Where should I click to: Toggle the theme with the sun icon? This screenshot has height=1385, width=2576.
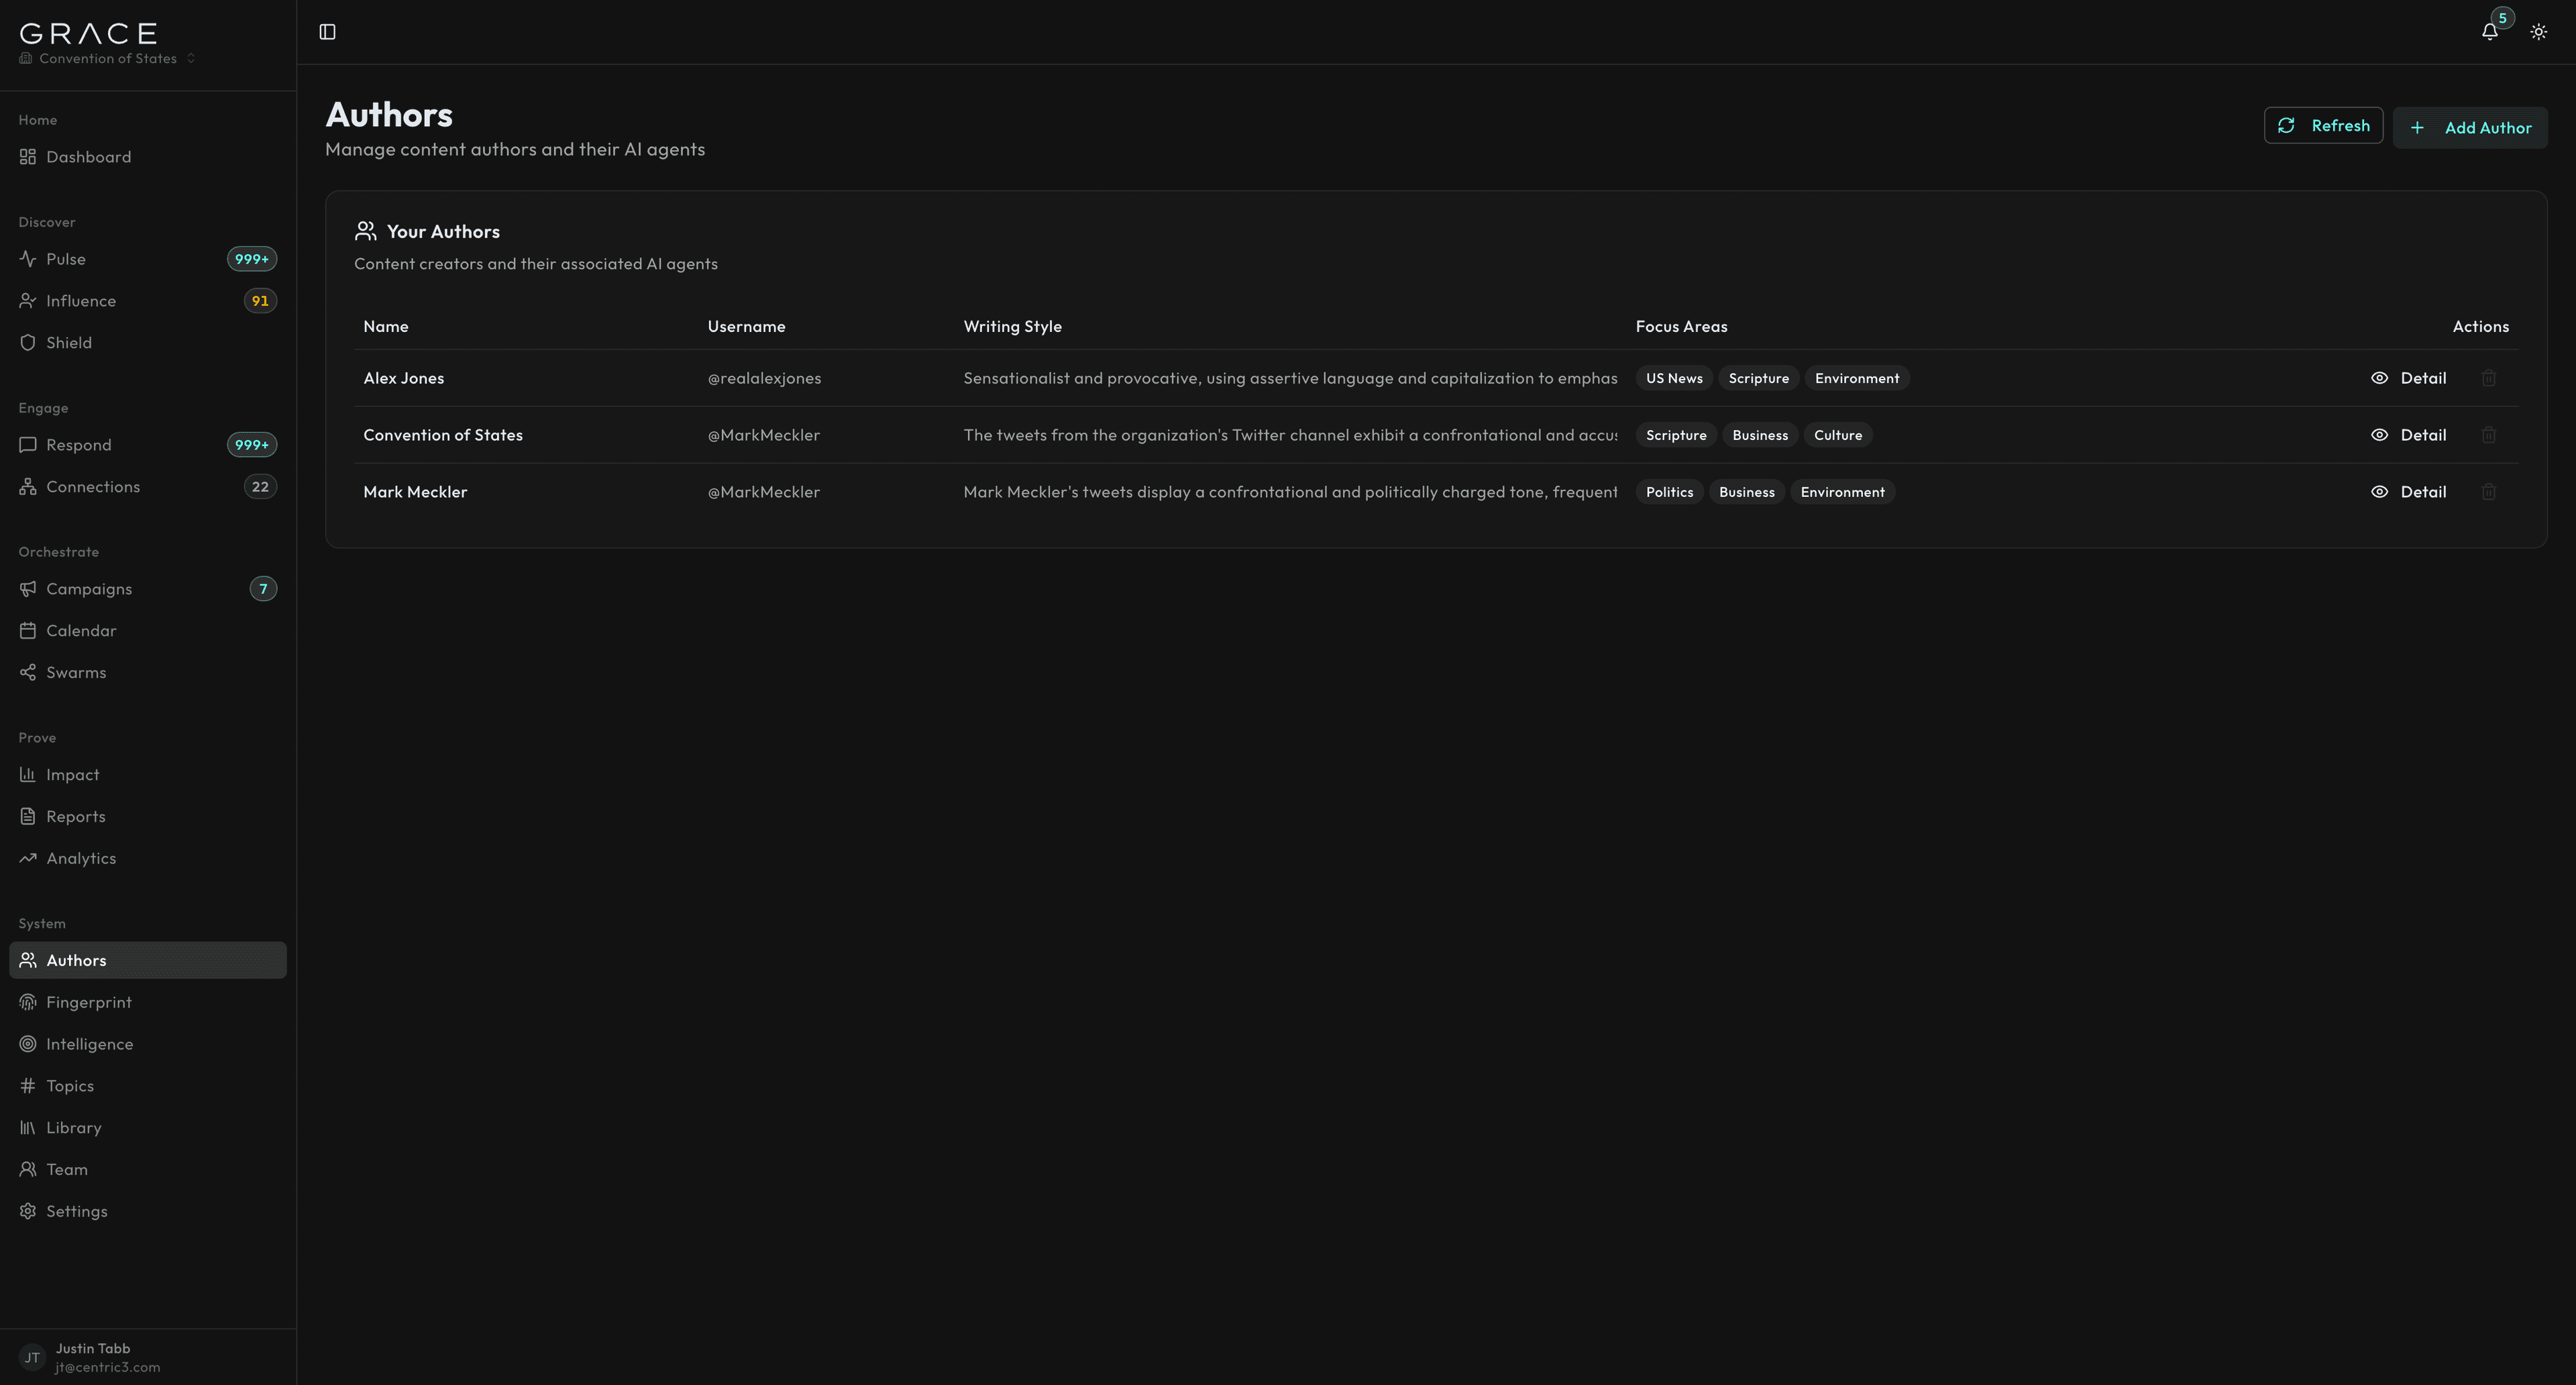tap(2539, 31)
